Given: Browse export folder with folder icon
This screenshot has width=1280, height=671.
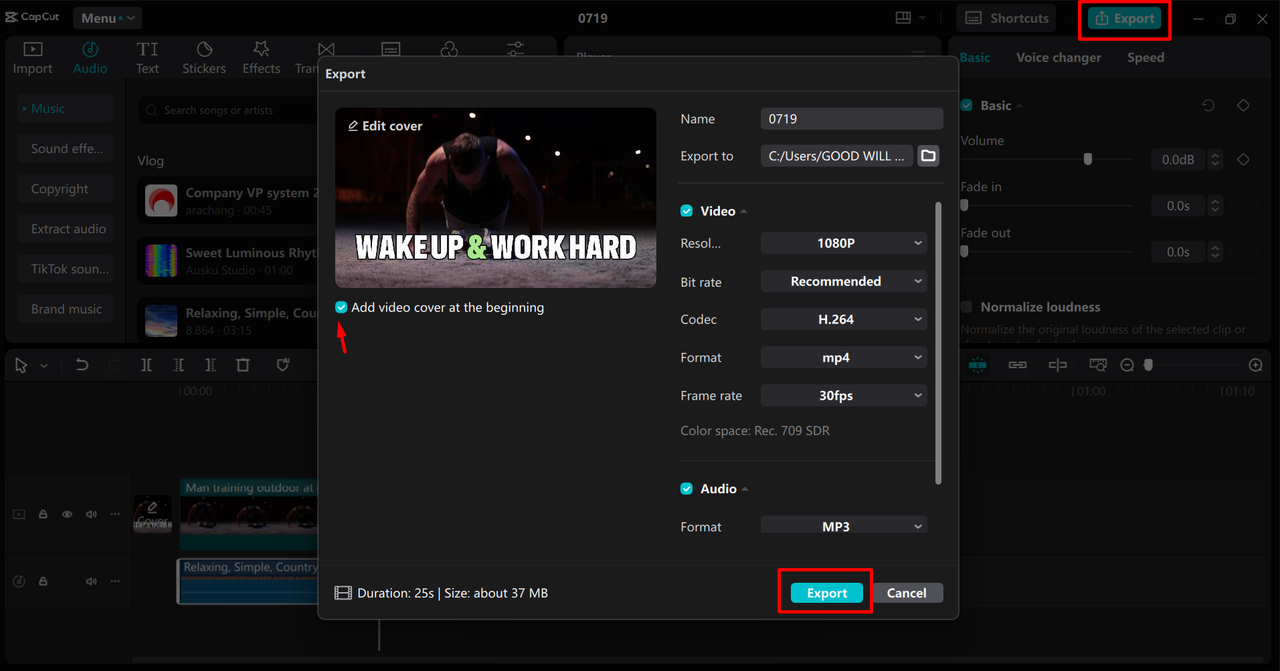Looking at the screenshot, I should [928, 156].
